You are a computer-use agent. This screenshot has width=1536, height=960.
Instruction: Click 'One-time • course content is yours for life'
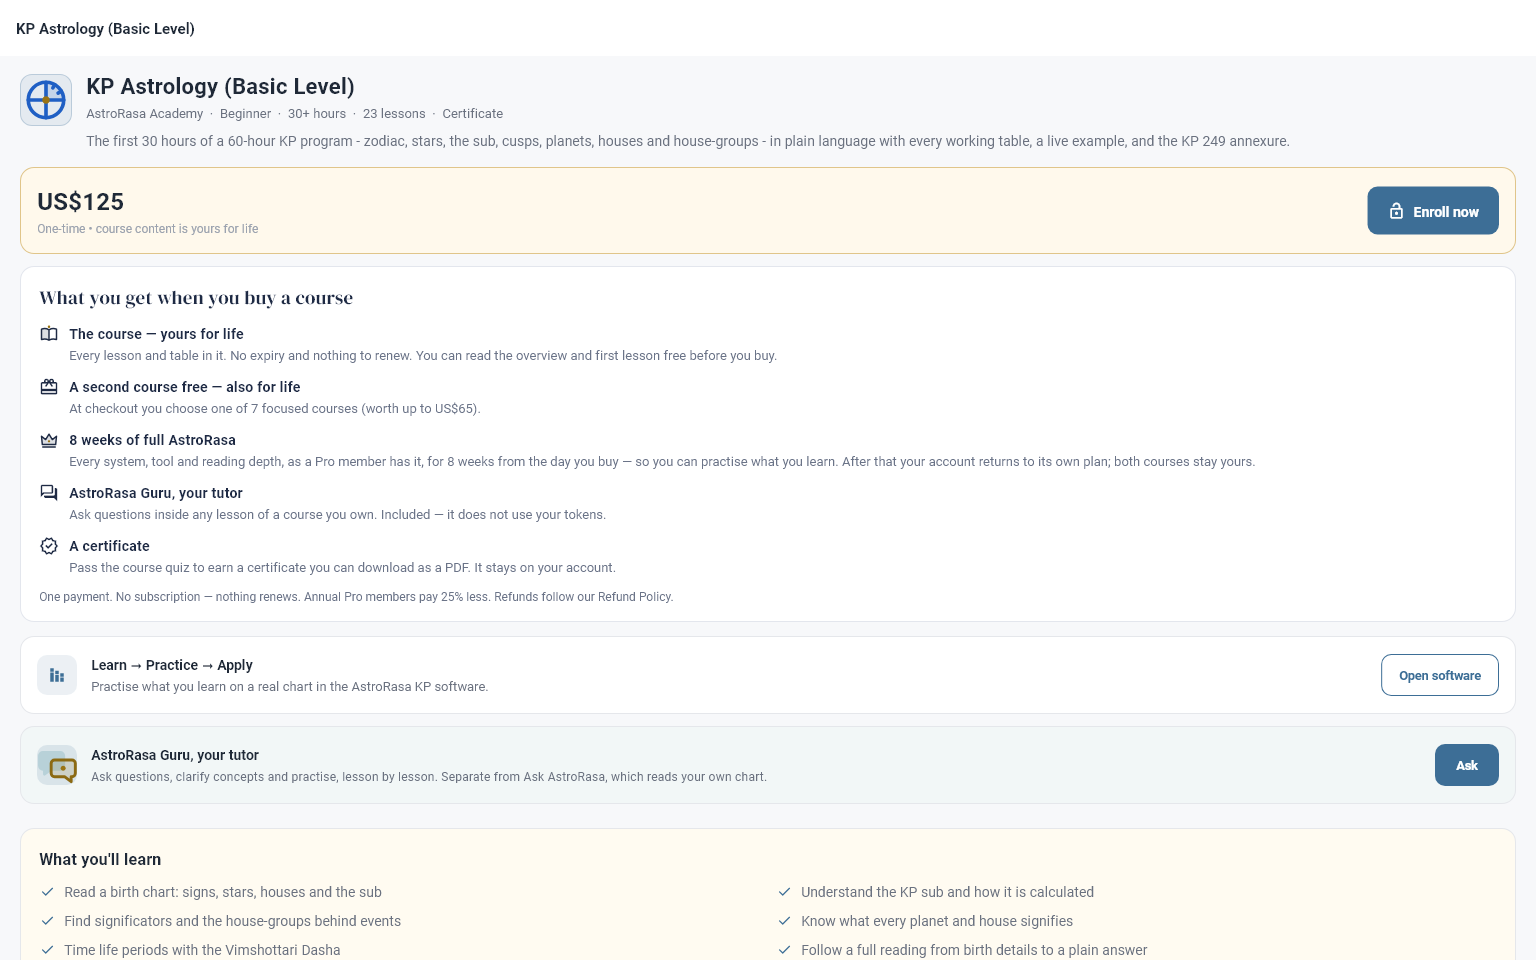(148, 229)
